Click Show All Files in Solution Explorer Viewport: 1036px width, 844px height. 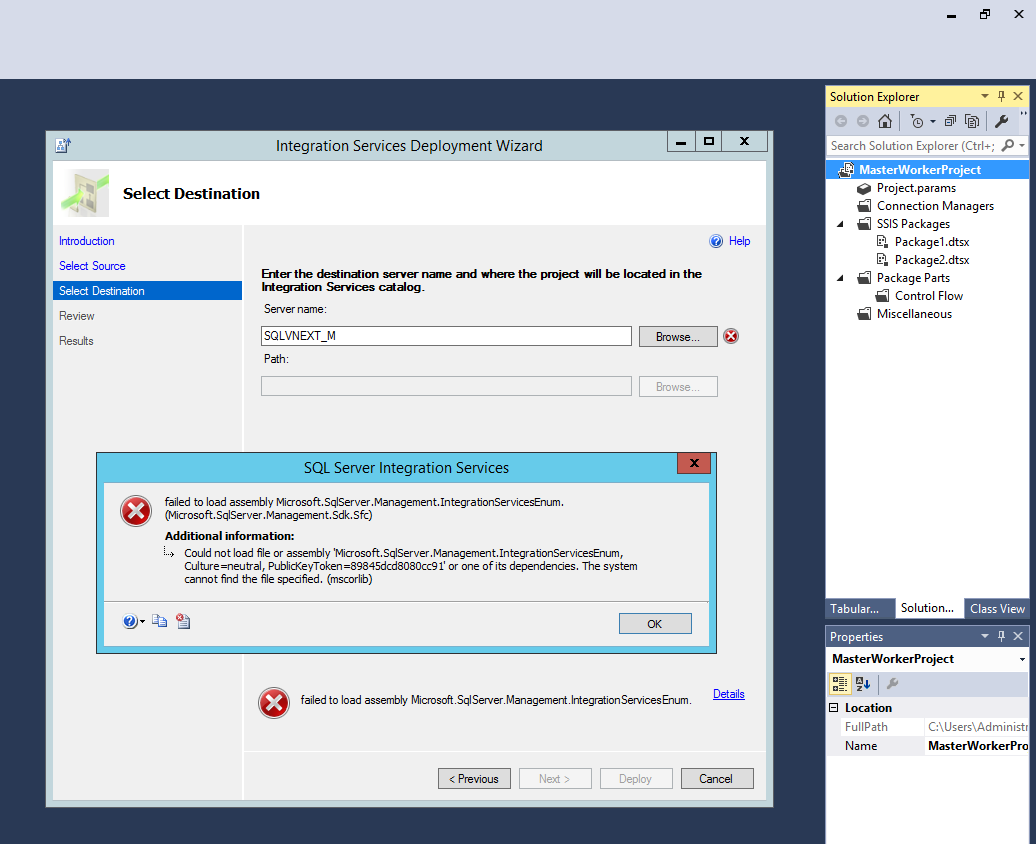pyautogui.click(x=972, y=121)
